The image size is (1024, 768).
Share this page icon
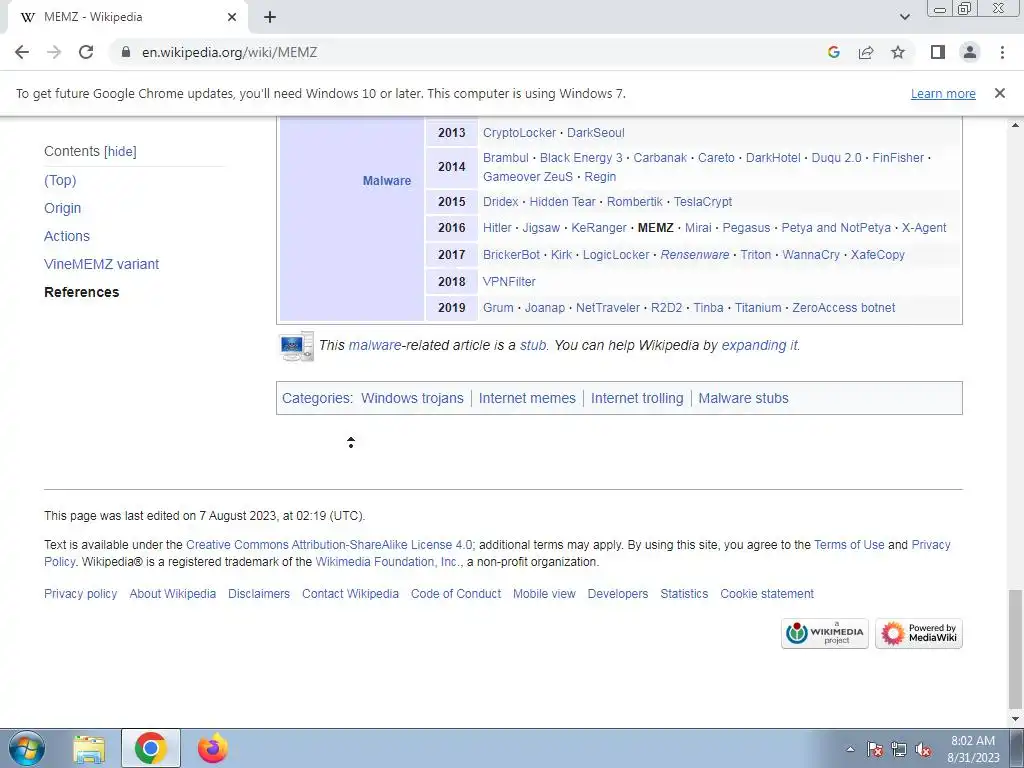[x=866, y=52]
